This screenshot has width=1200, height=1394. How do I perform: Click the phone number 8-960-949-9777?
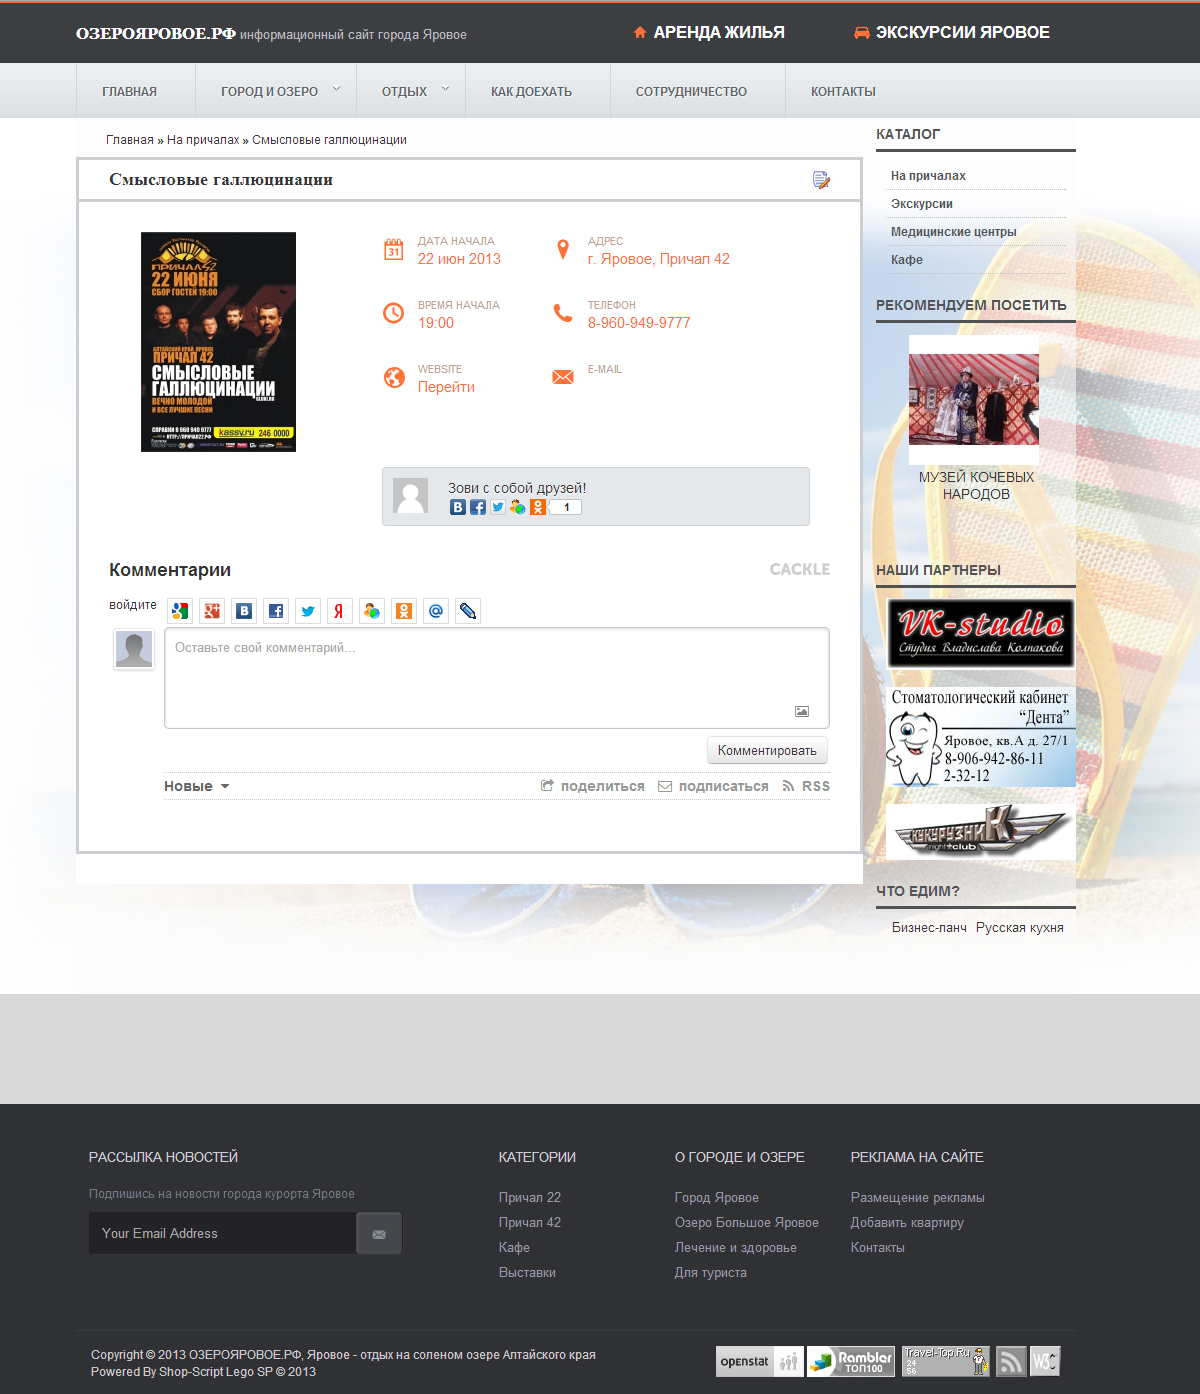pos(639,323)
